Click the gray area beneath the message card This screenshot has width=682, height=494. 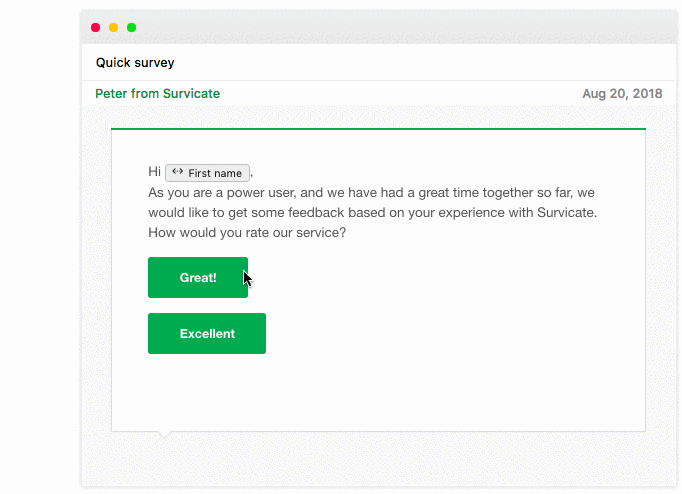378,461
